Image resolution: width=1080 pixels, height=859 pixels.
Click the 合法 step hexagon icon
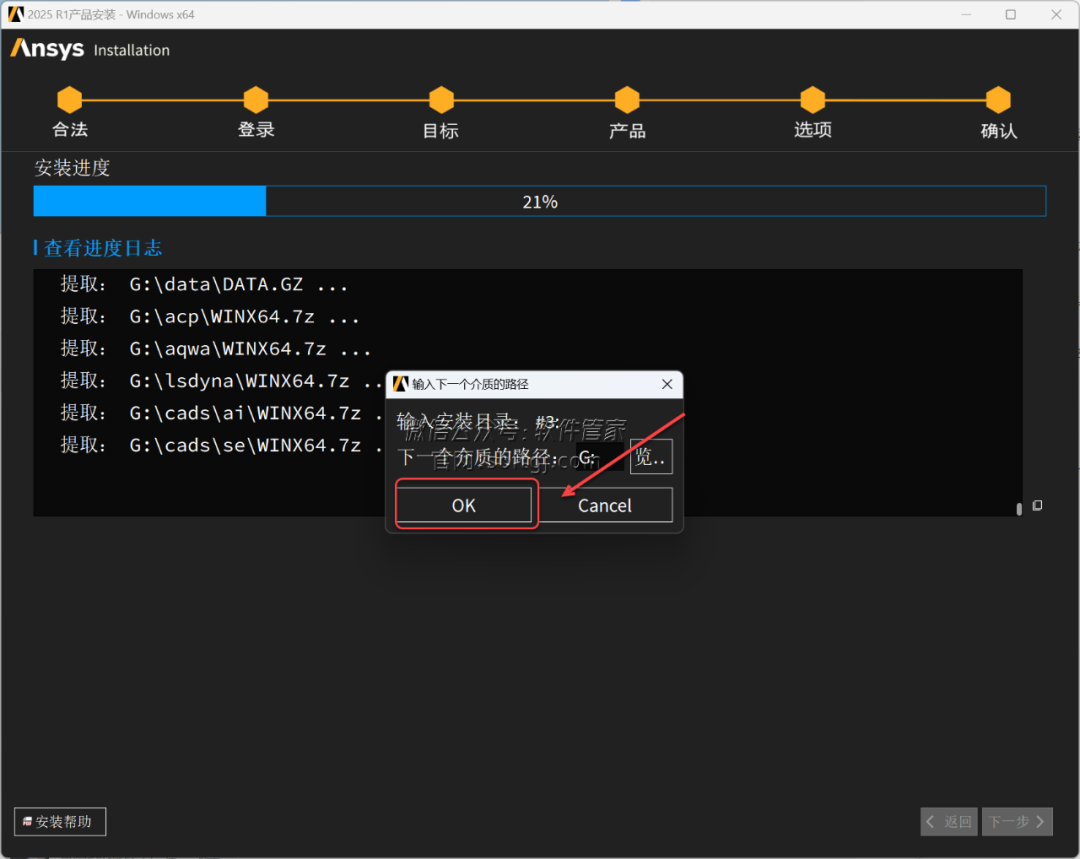click(x=70, y=100)
